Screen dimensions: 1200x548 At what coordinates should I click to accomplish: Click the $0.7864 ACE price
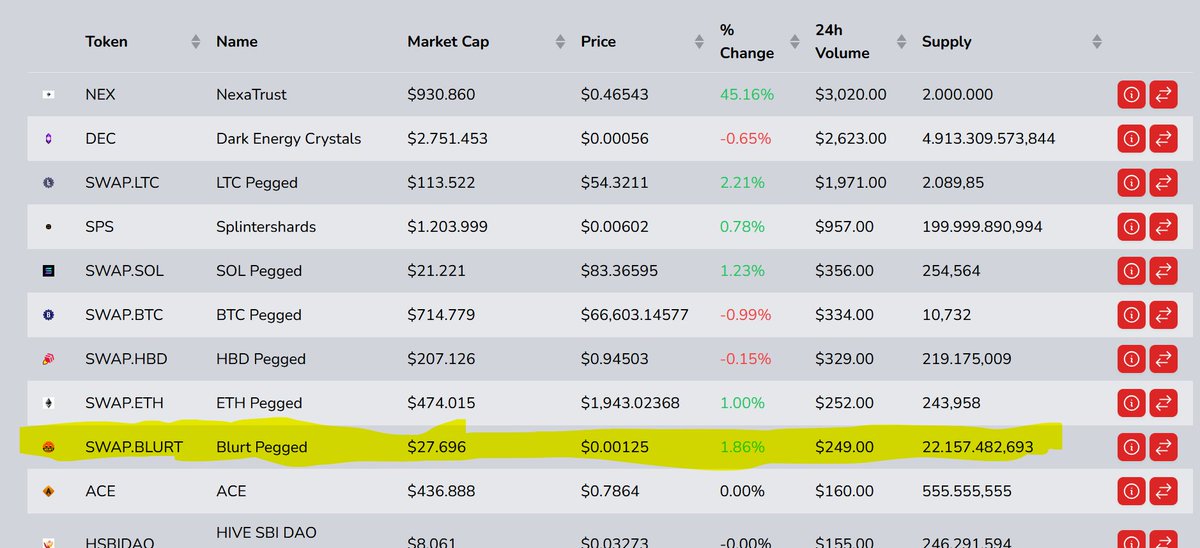click(612, 491)
